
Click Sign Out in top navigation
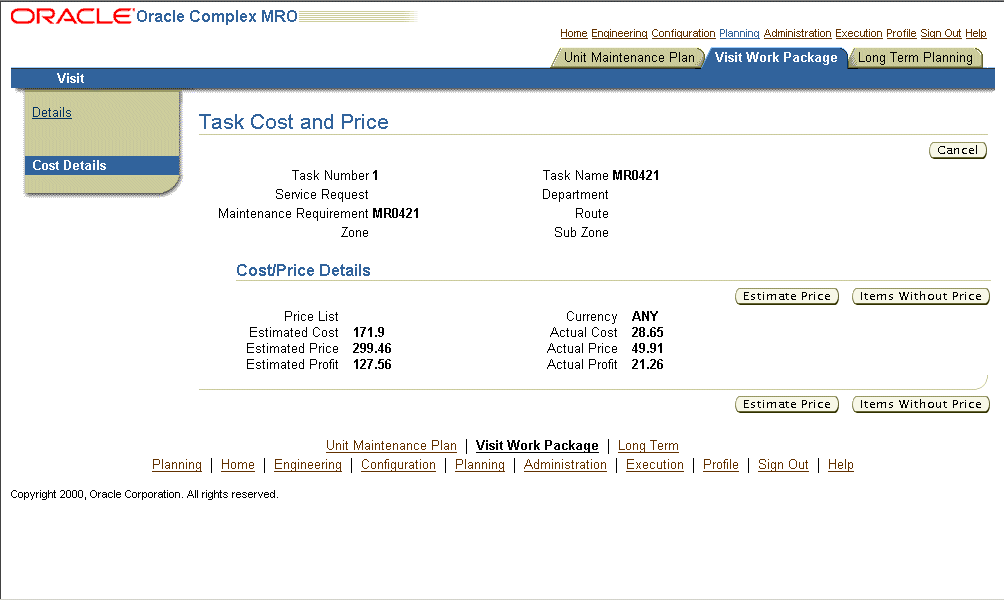tap(941, 33)
